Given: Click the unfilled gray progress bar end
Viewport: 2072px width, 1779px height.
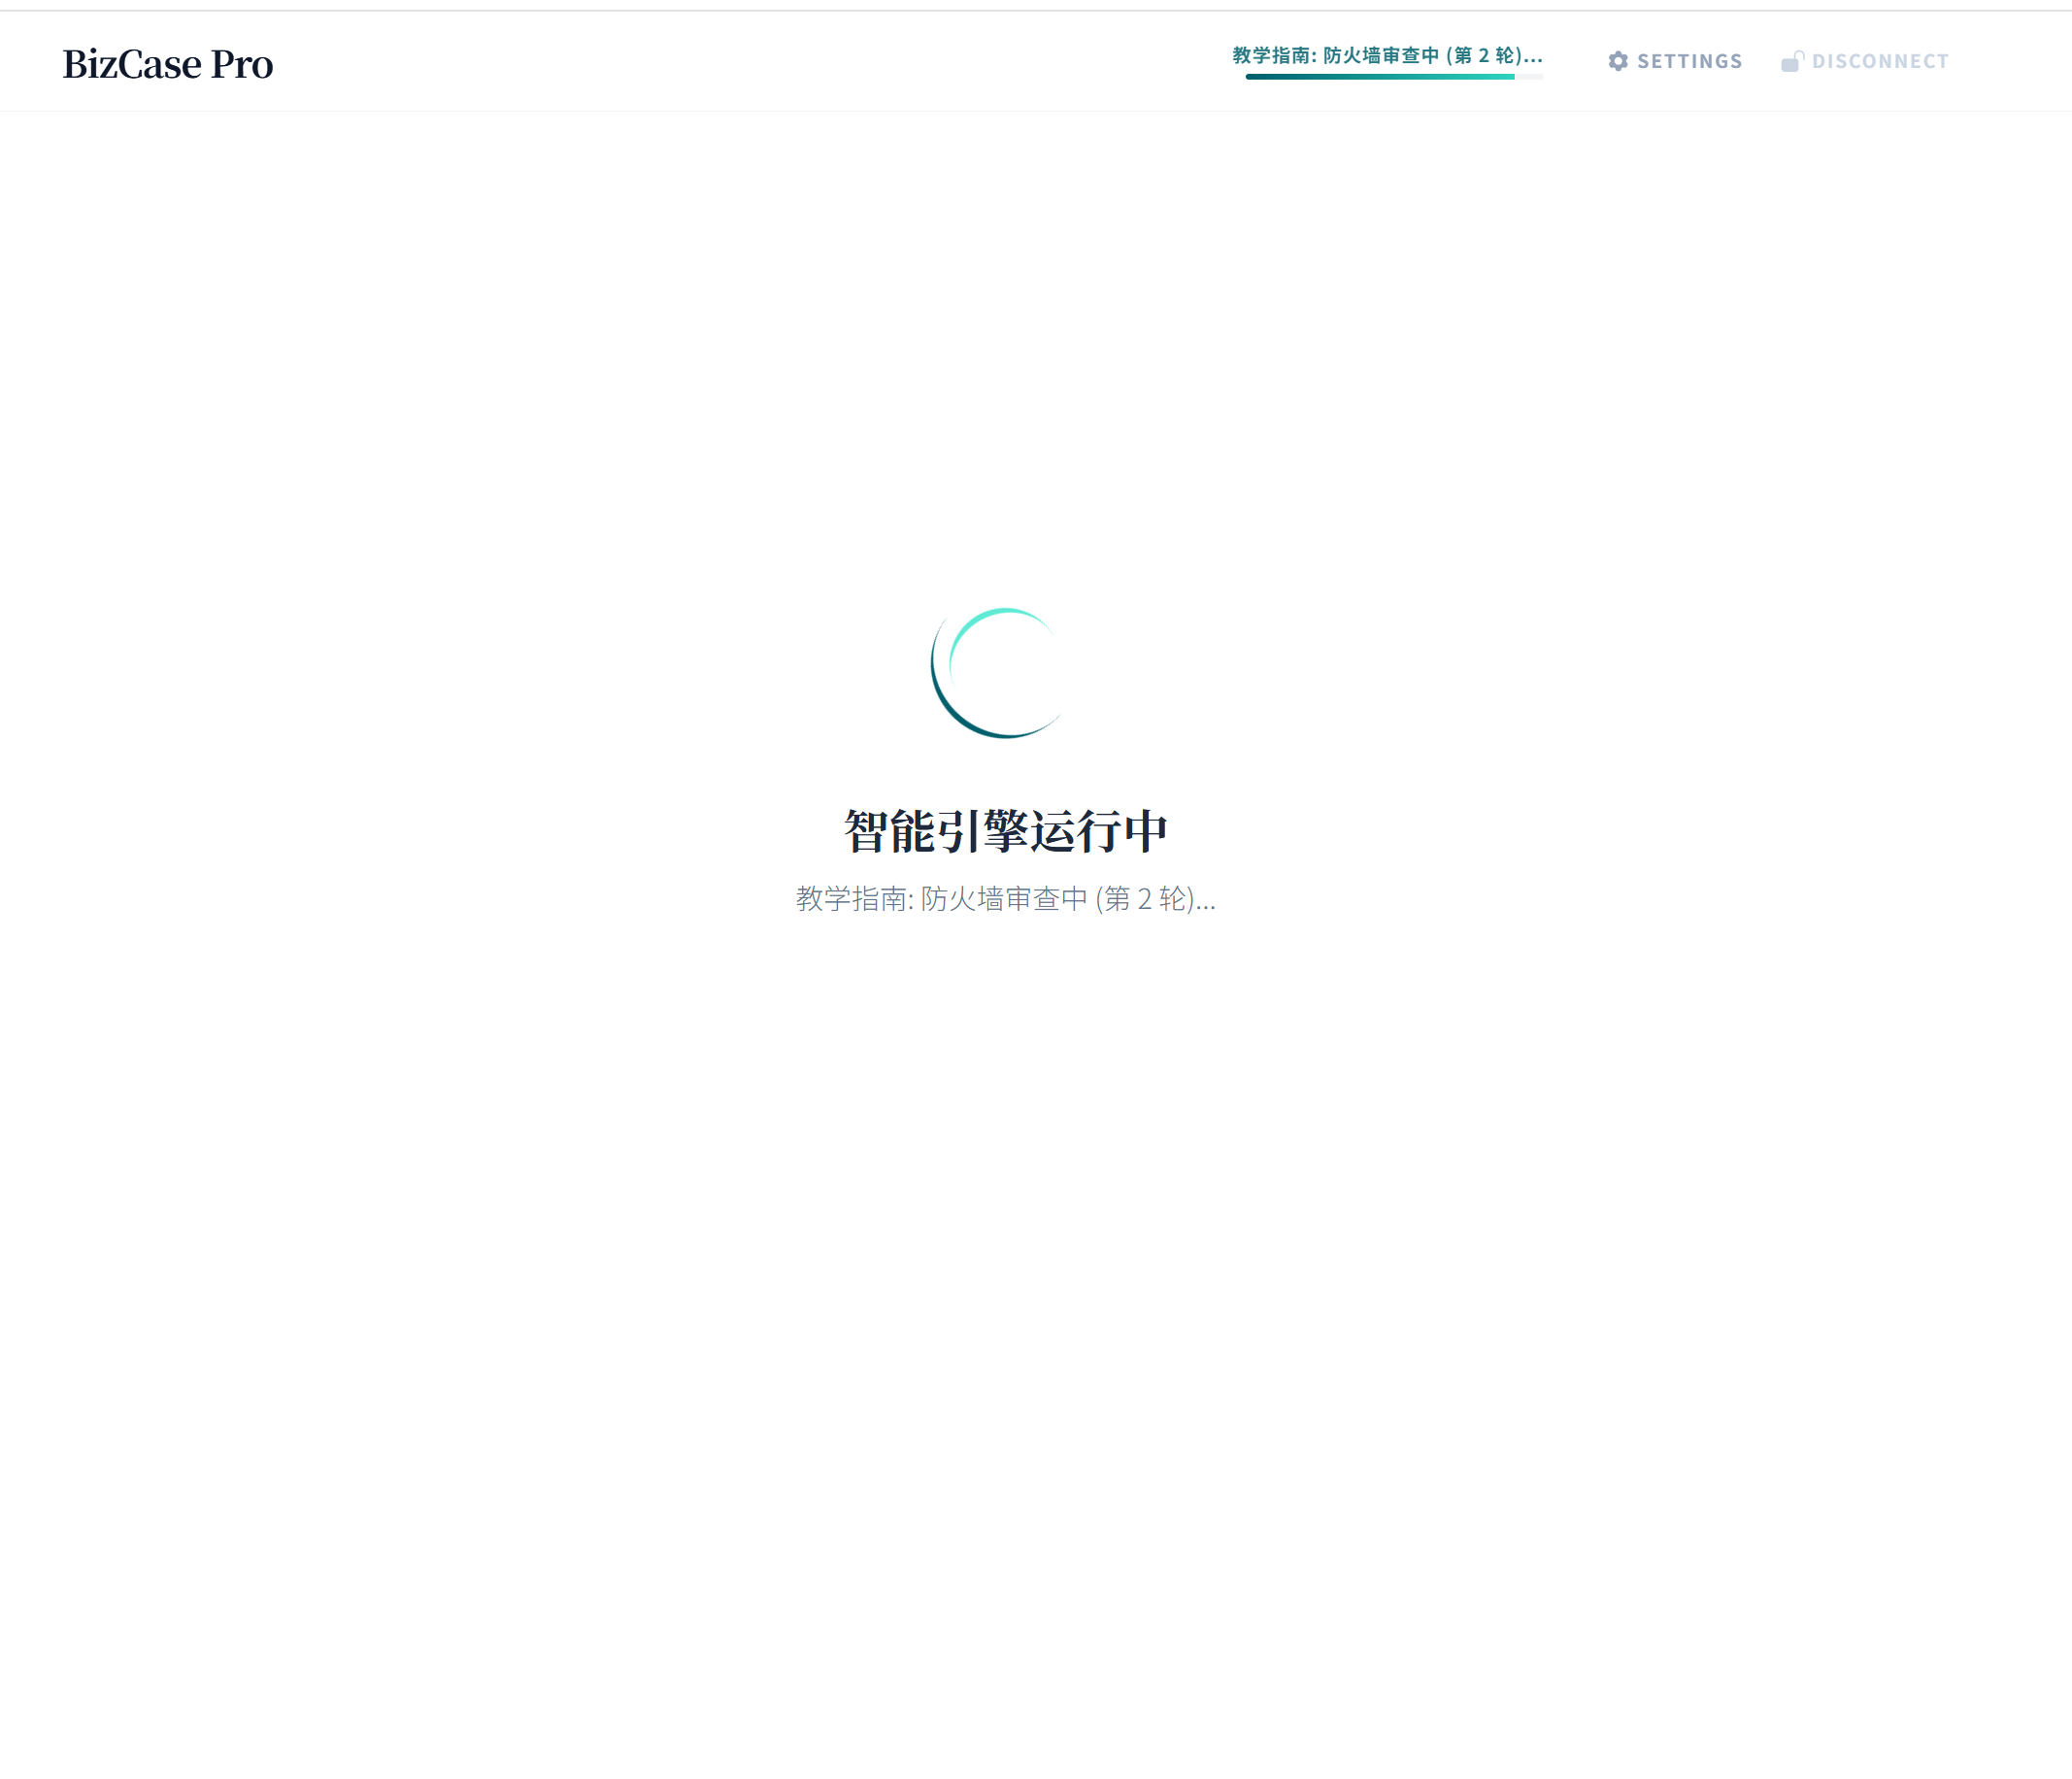Looking at the screenshot, I should coord(1529,77).
